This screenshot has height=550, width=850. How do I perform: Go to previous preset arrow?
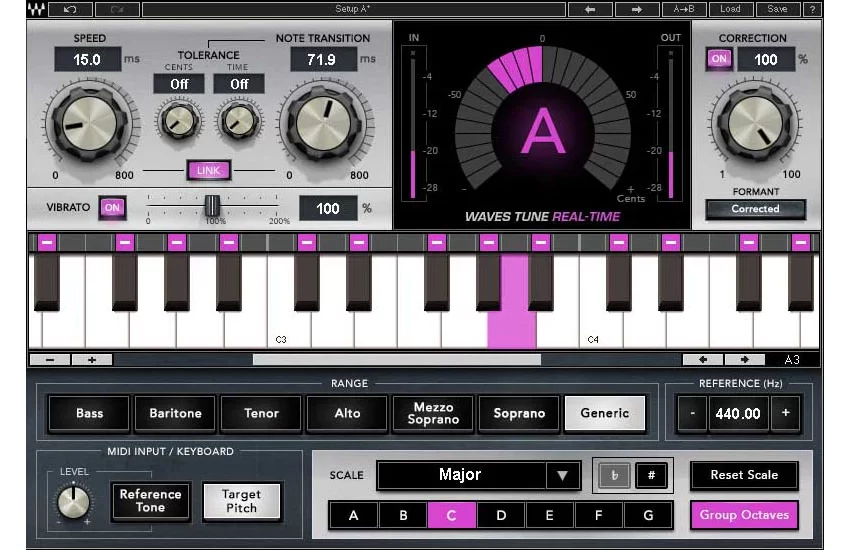590,9
